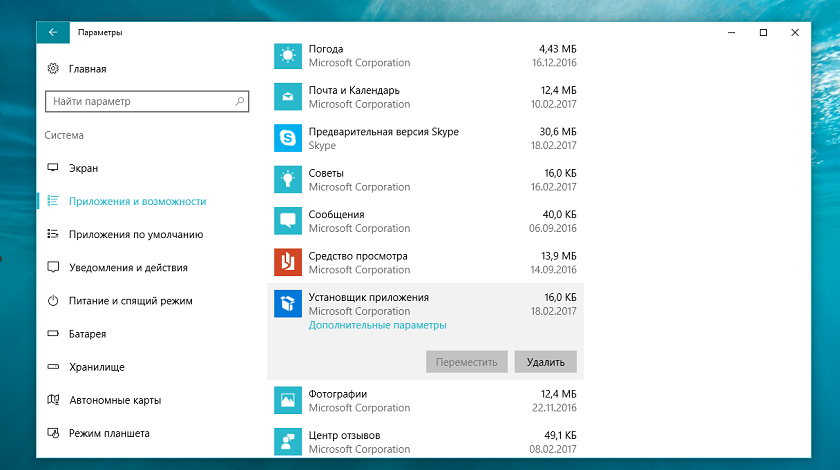Click the Хранилище drive icon
The image size is (840, 470).
(x=53, y=367)
